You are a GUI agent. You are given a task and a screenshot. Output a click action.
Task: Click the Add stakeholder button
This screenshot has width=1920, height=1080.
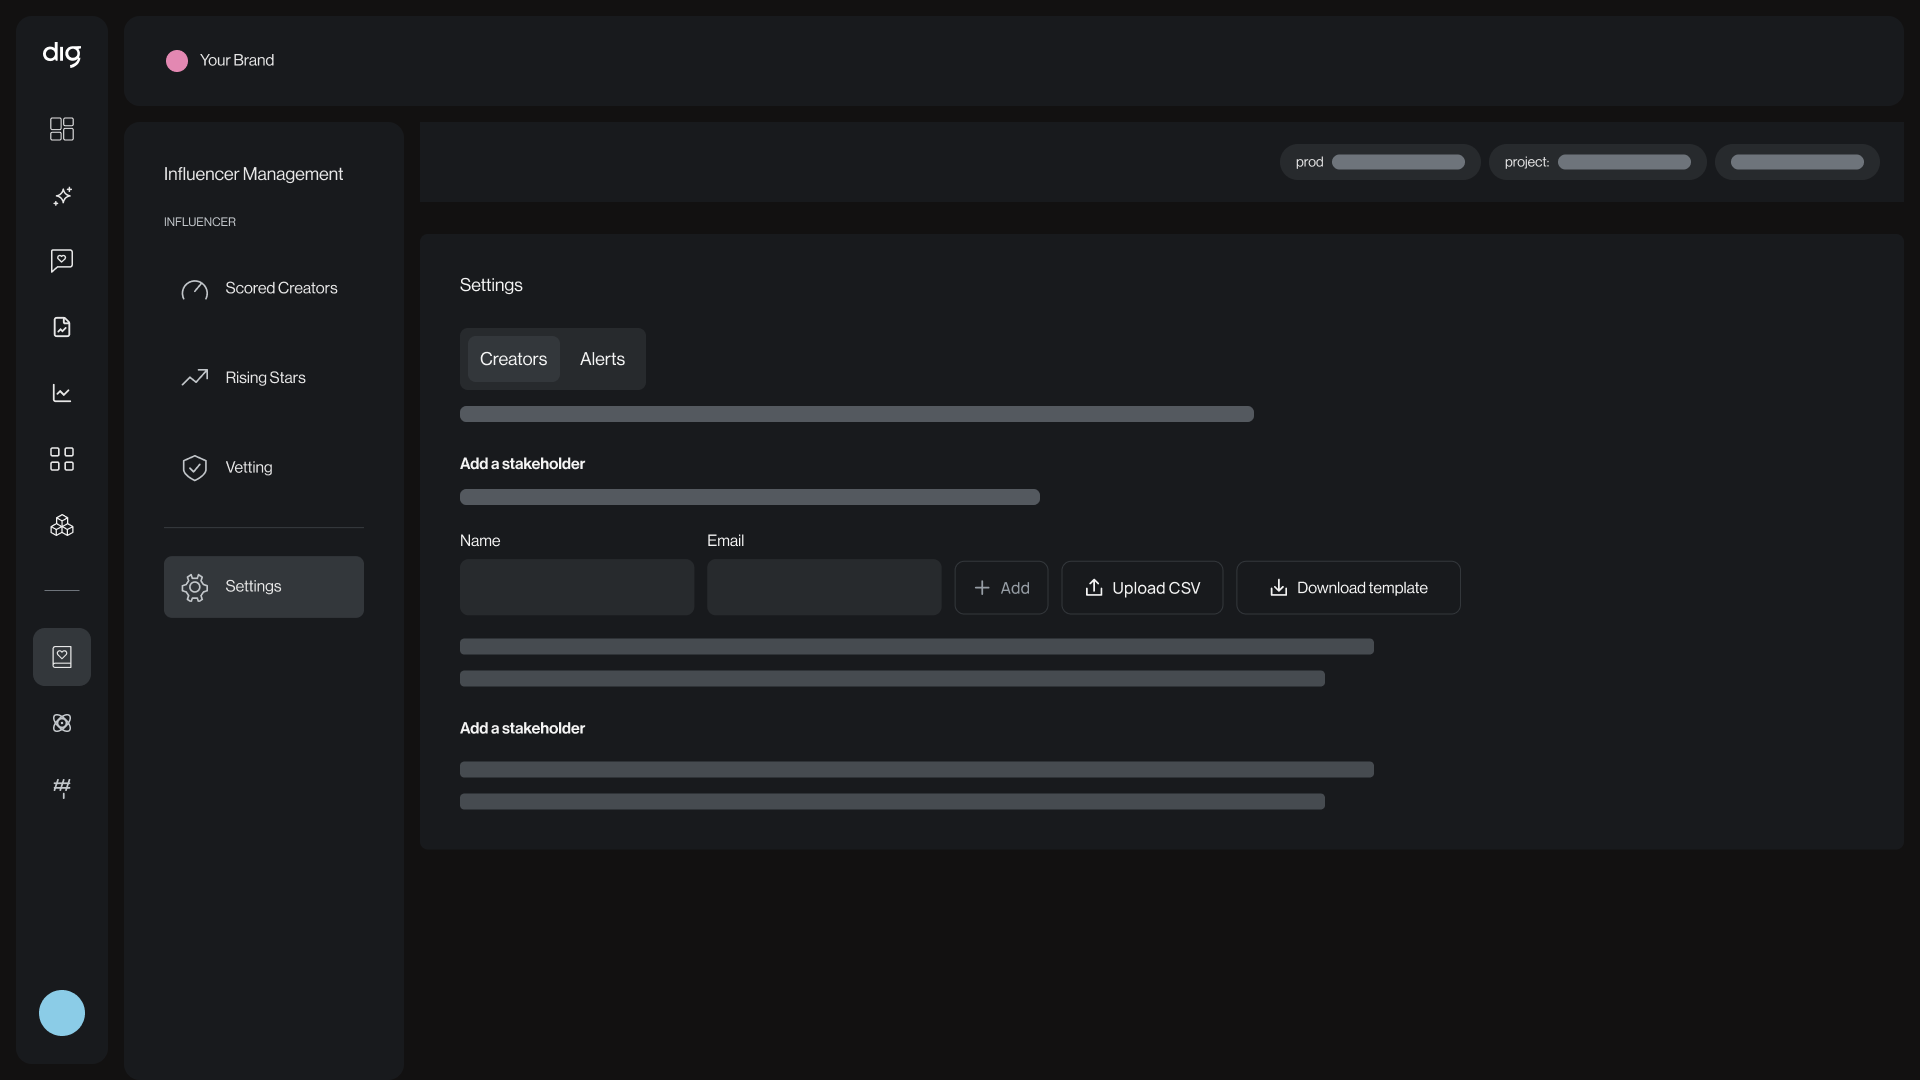[x=1001, y=588]
